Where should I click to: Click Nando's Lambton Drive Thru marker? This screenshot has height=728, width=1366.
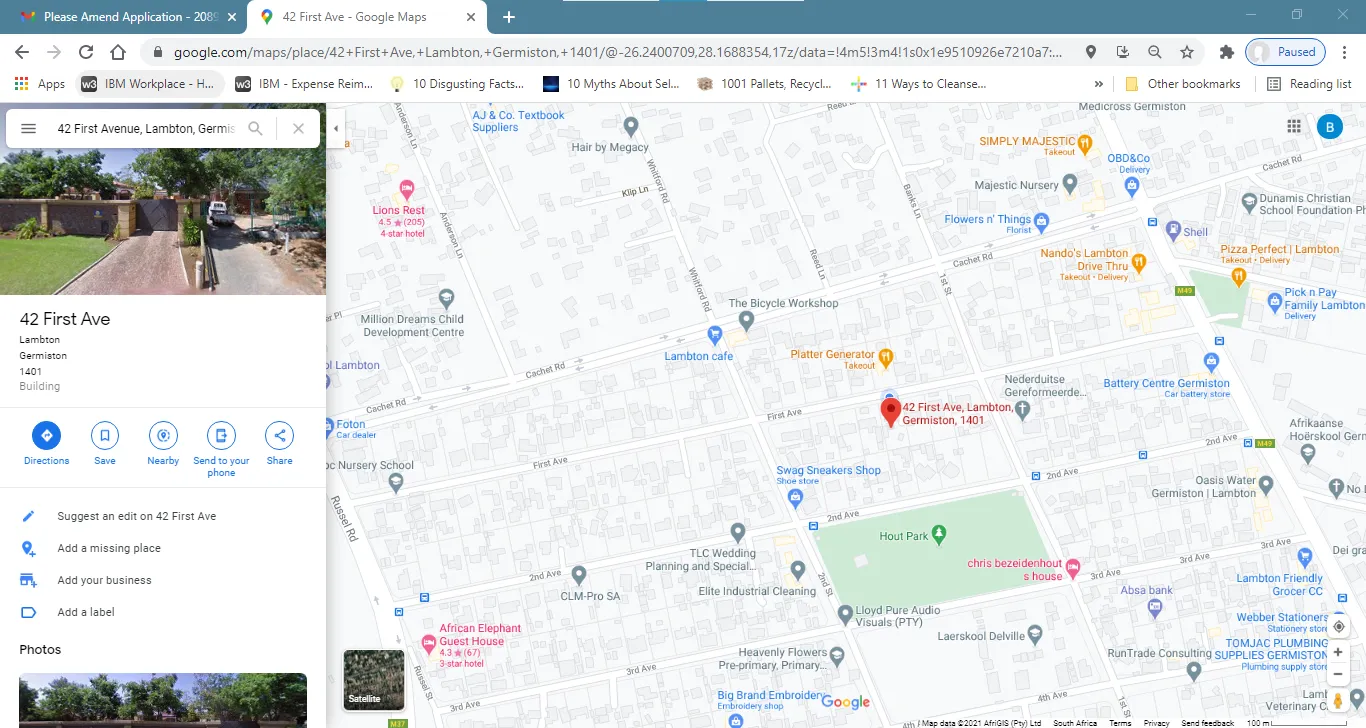pyautogui.click(x=1138, y=262)
